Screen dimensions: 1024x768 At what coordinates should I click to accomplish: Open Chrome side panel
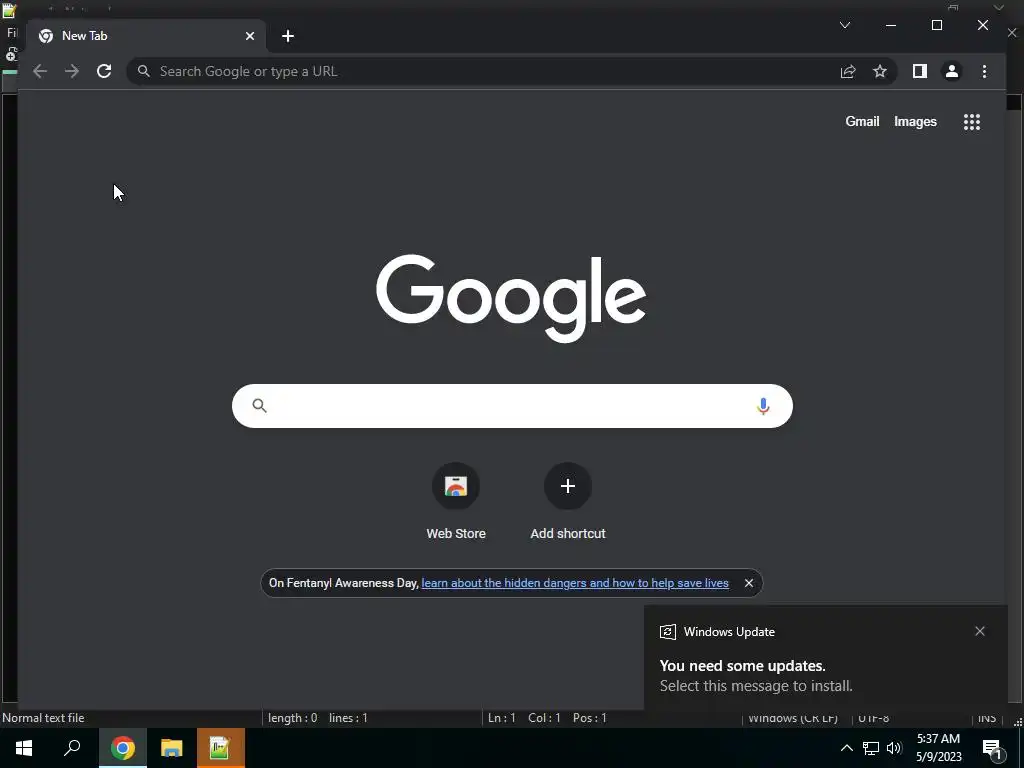pos(920,71)
